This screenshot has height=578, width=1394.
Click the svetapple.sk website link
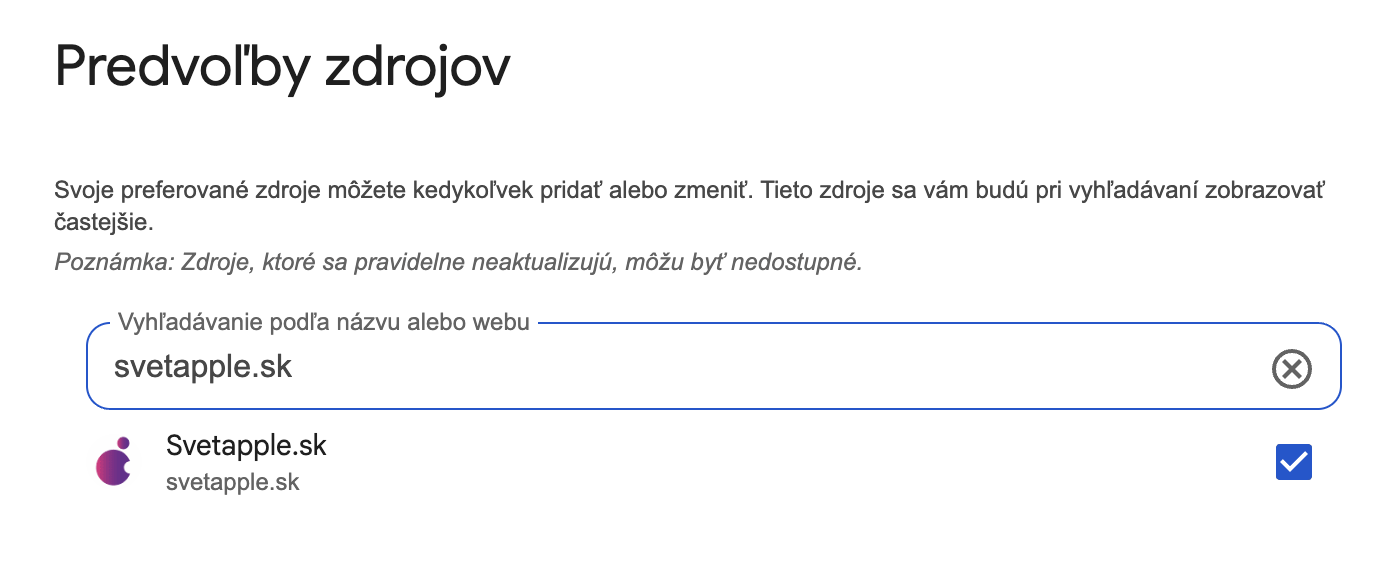[x=233, y=483]
